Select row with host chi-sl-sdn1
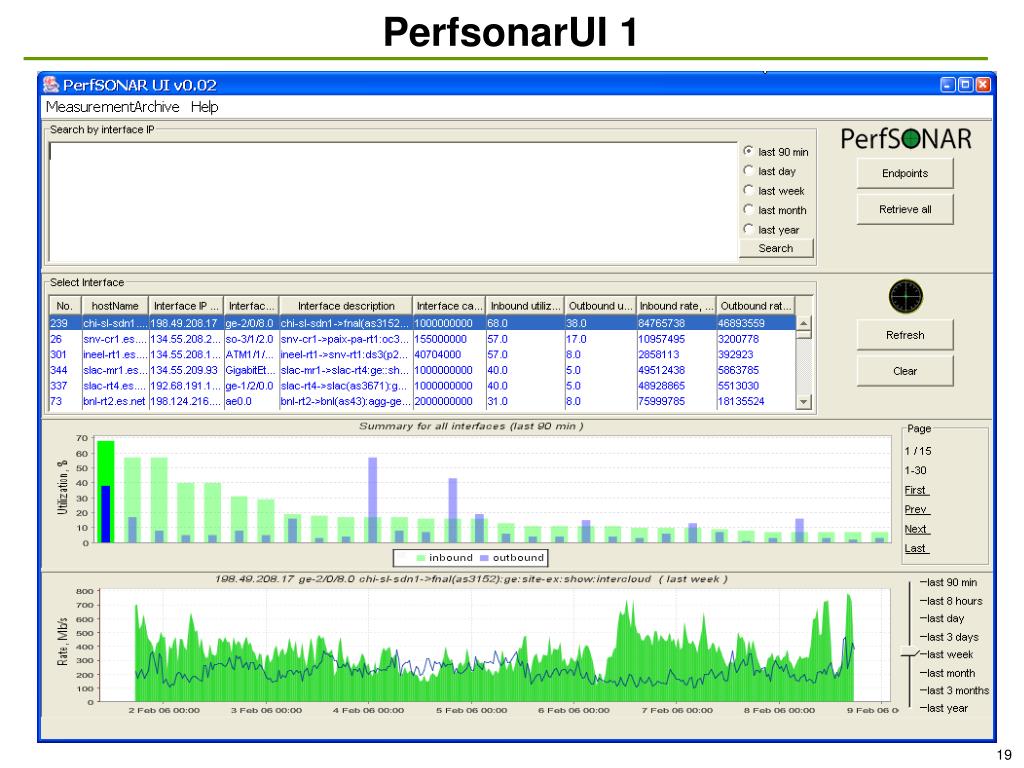Image resolution: width=1024 pixels, height=768 pixels. (422, 323)
